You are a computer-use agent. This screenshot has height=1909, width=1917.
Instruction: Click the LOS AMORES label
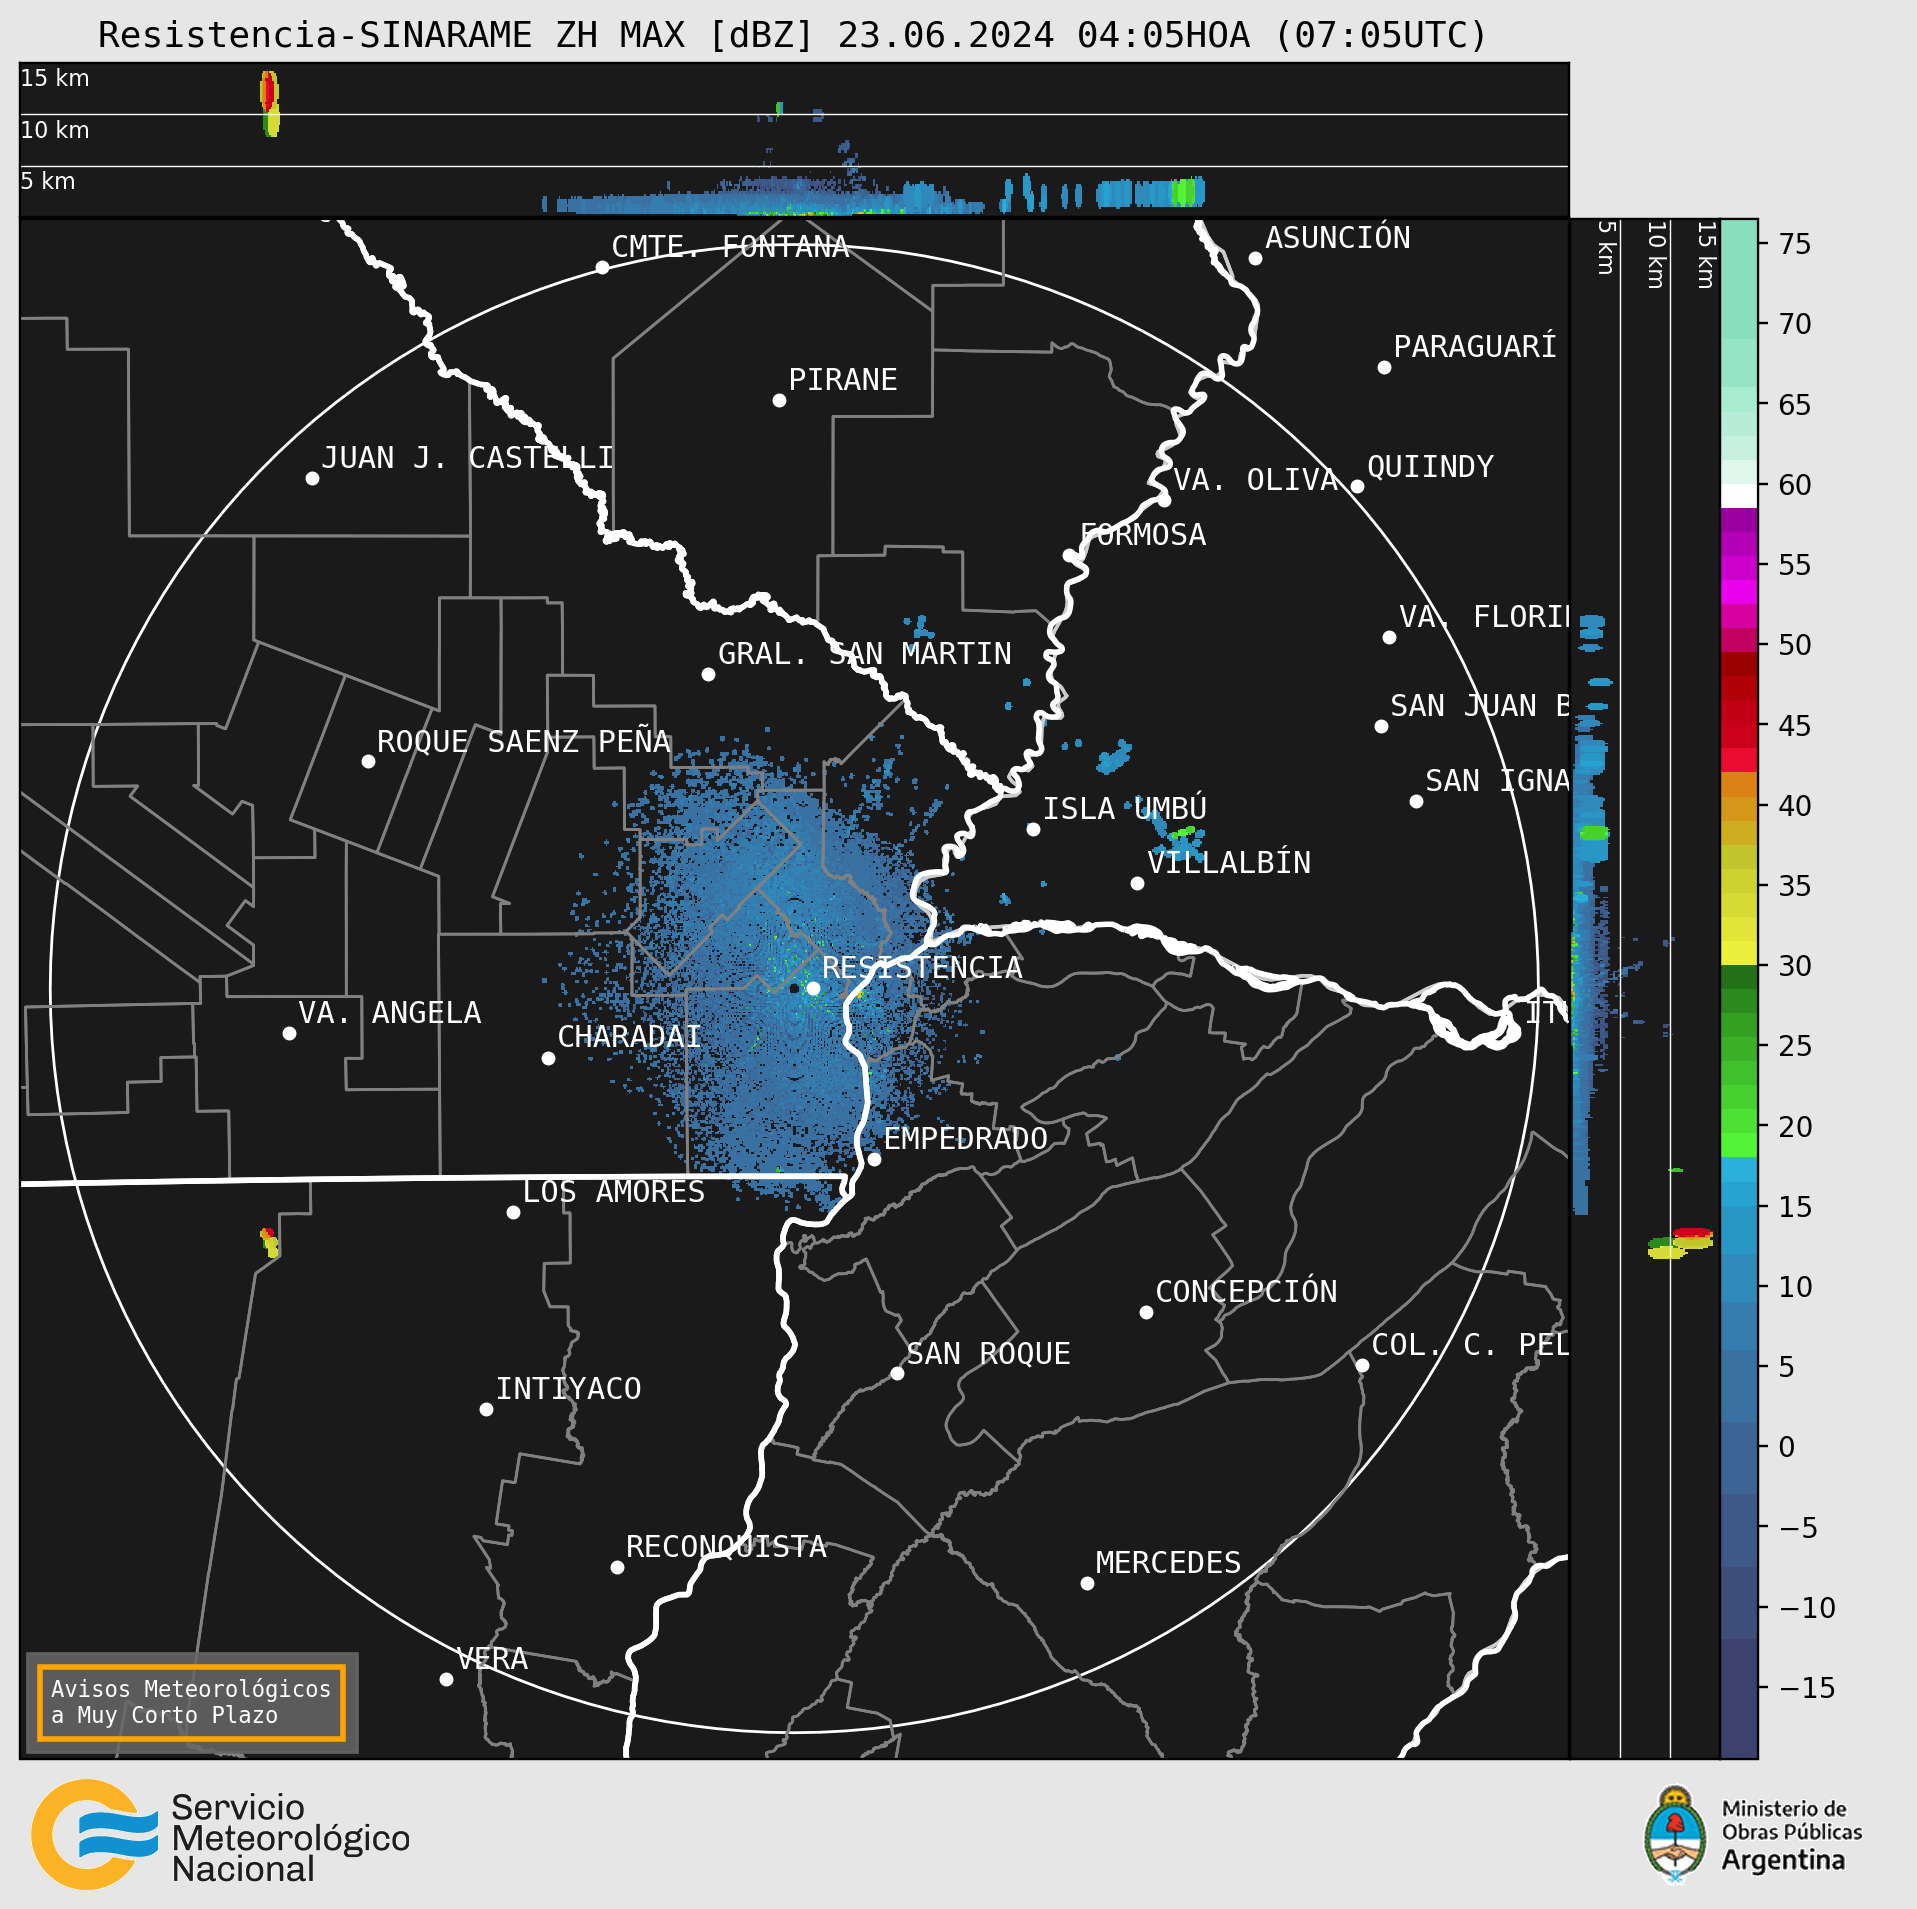click(x=614, y=1191)
